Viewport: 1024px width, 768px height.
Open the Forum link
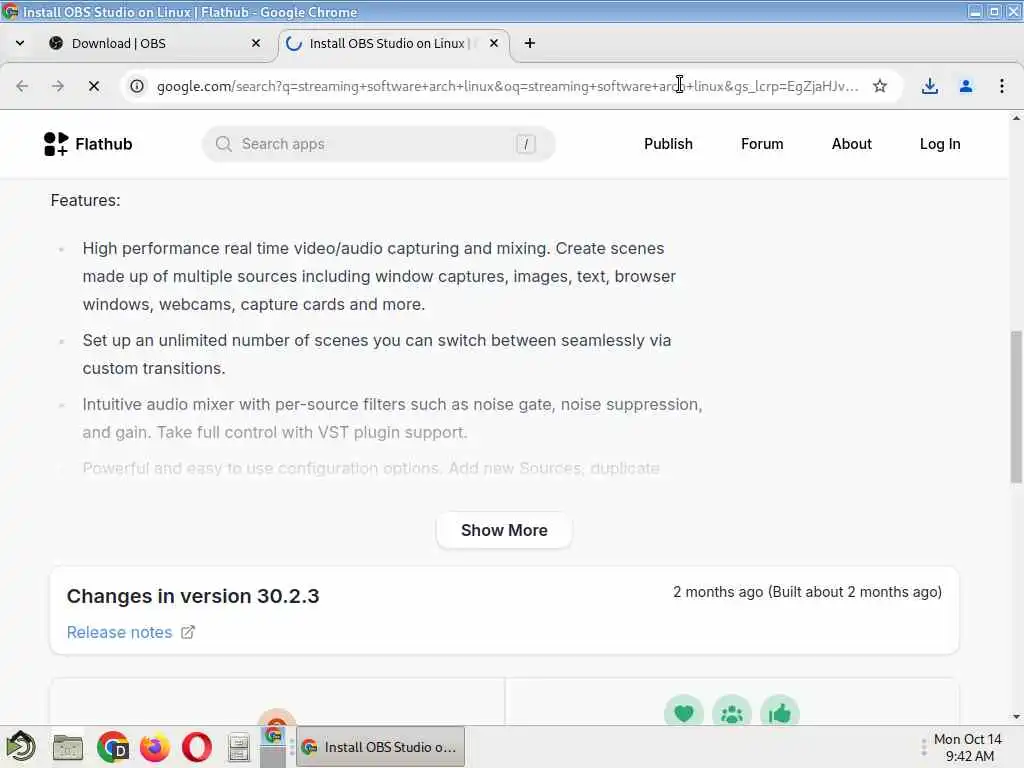point(762,144)
